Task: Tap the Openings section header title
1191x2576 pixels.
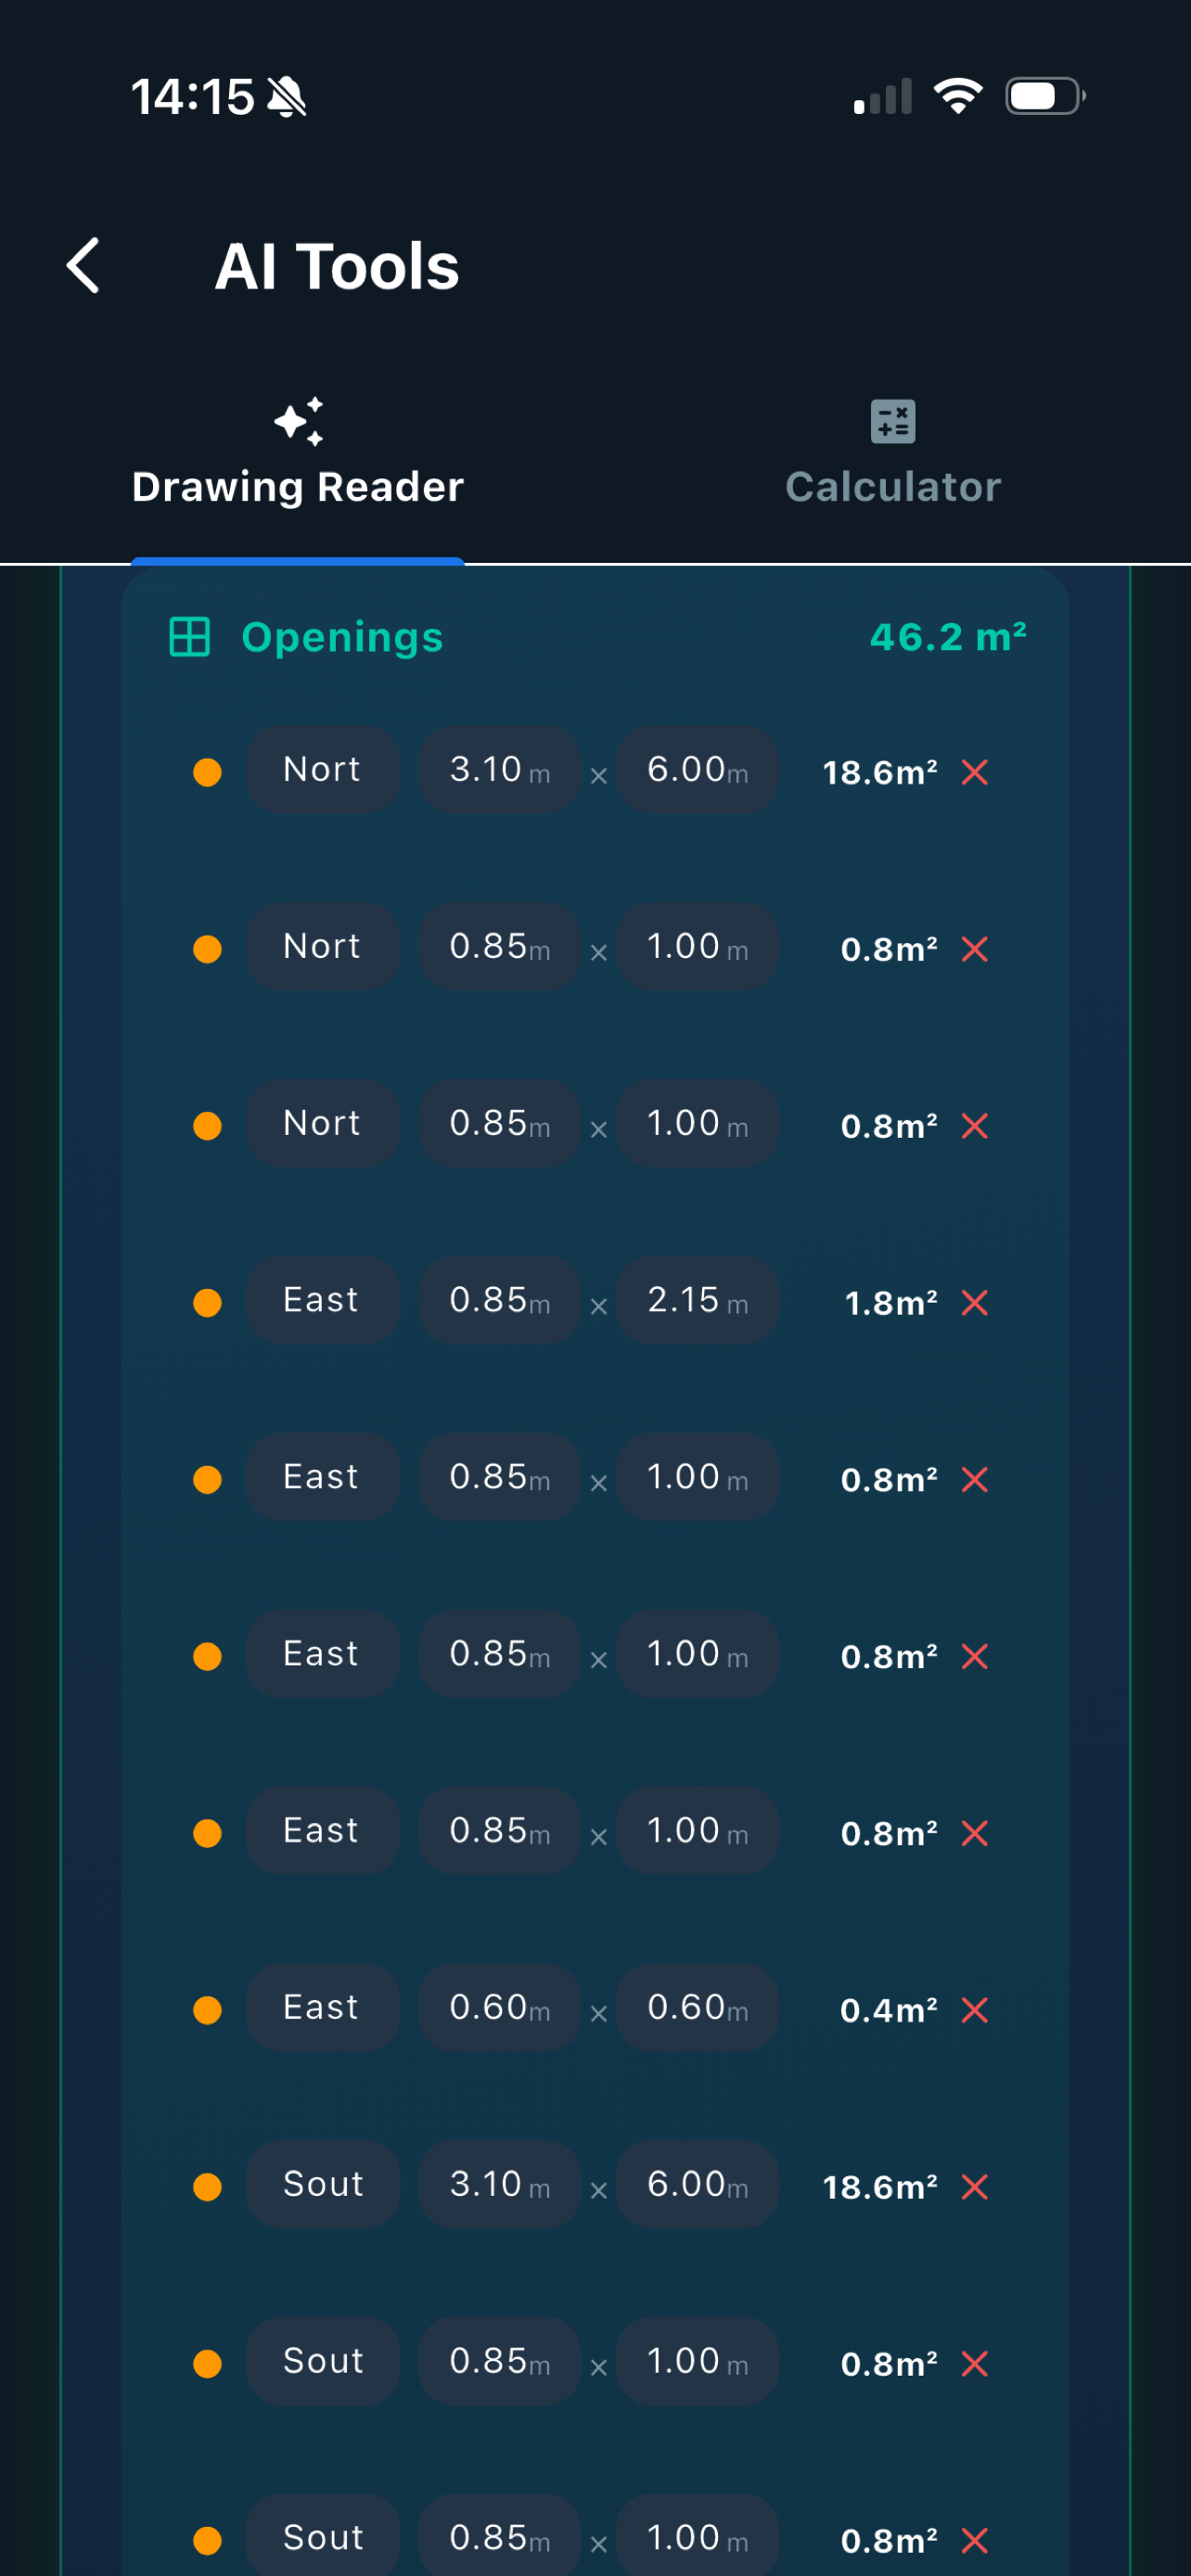Action: (342, 637)
